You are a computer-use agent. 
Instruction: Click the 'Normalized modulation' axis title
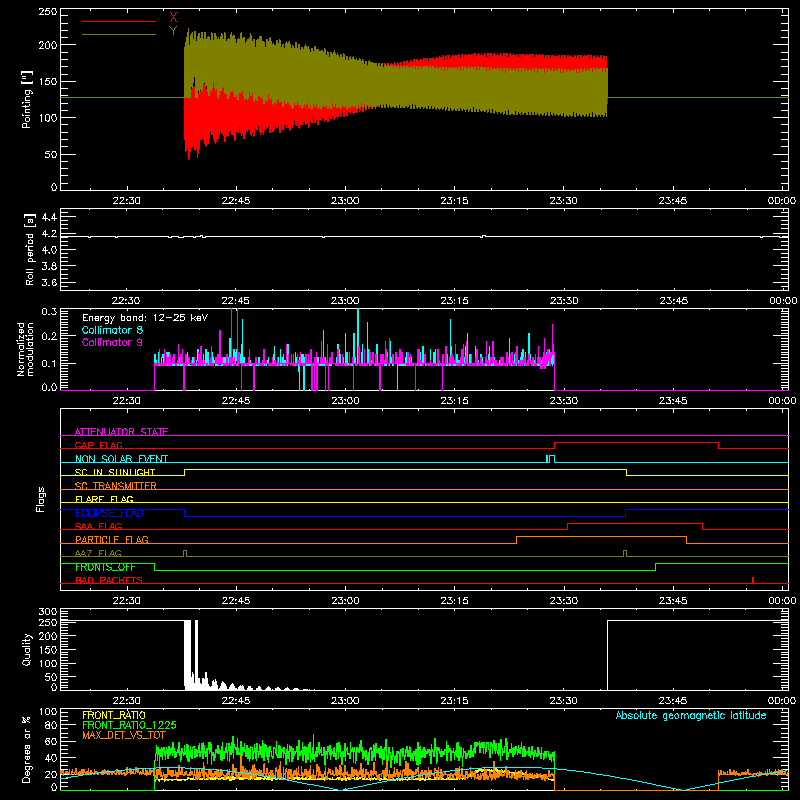coord(25,349)
